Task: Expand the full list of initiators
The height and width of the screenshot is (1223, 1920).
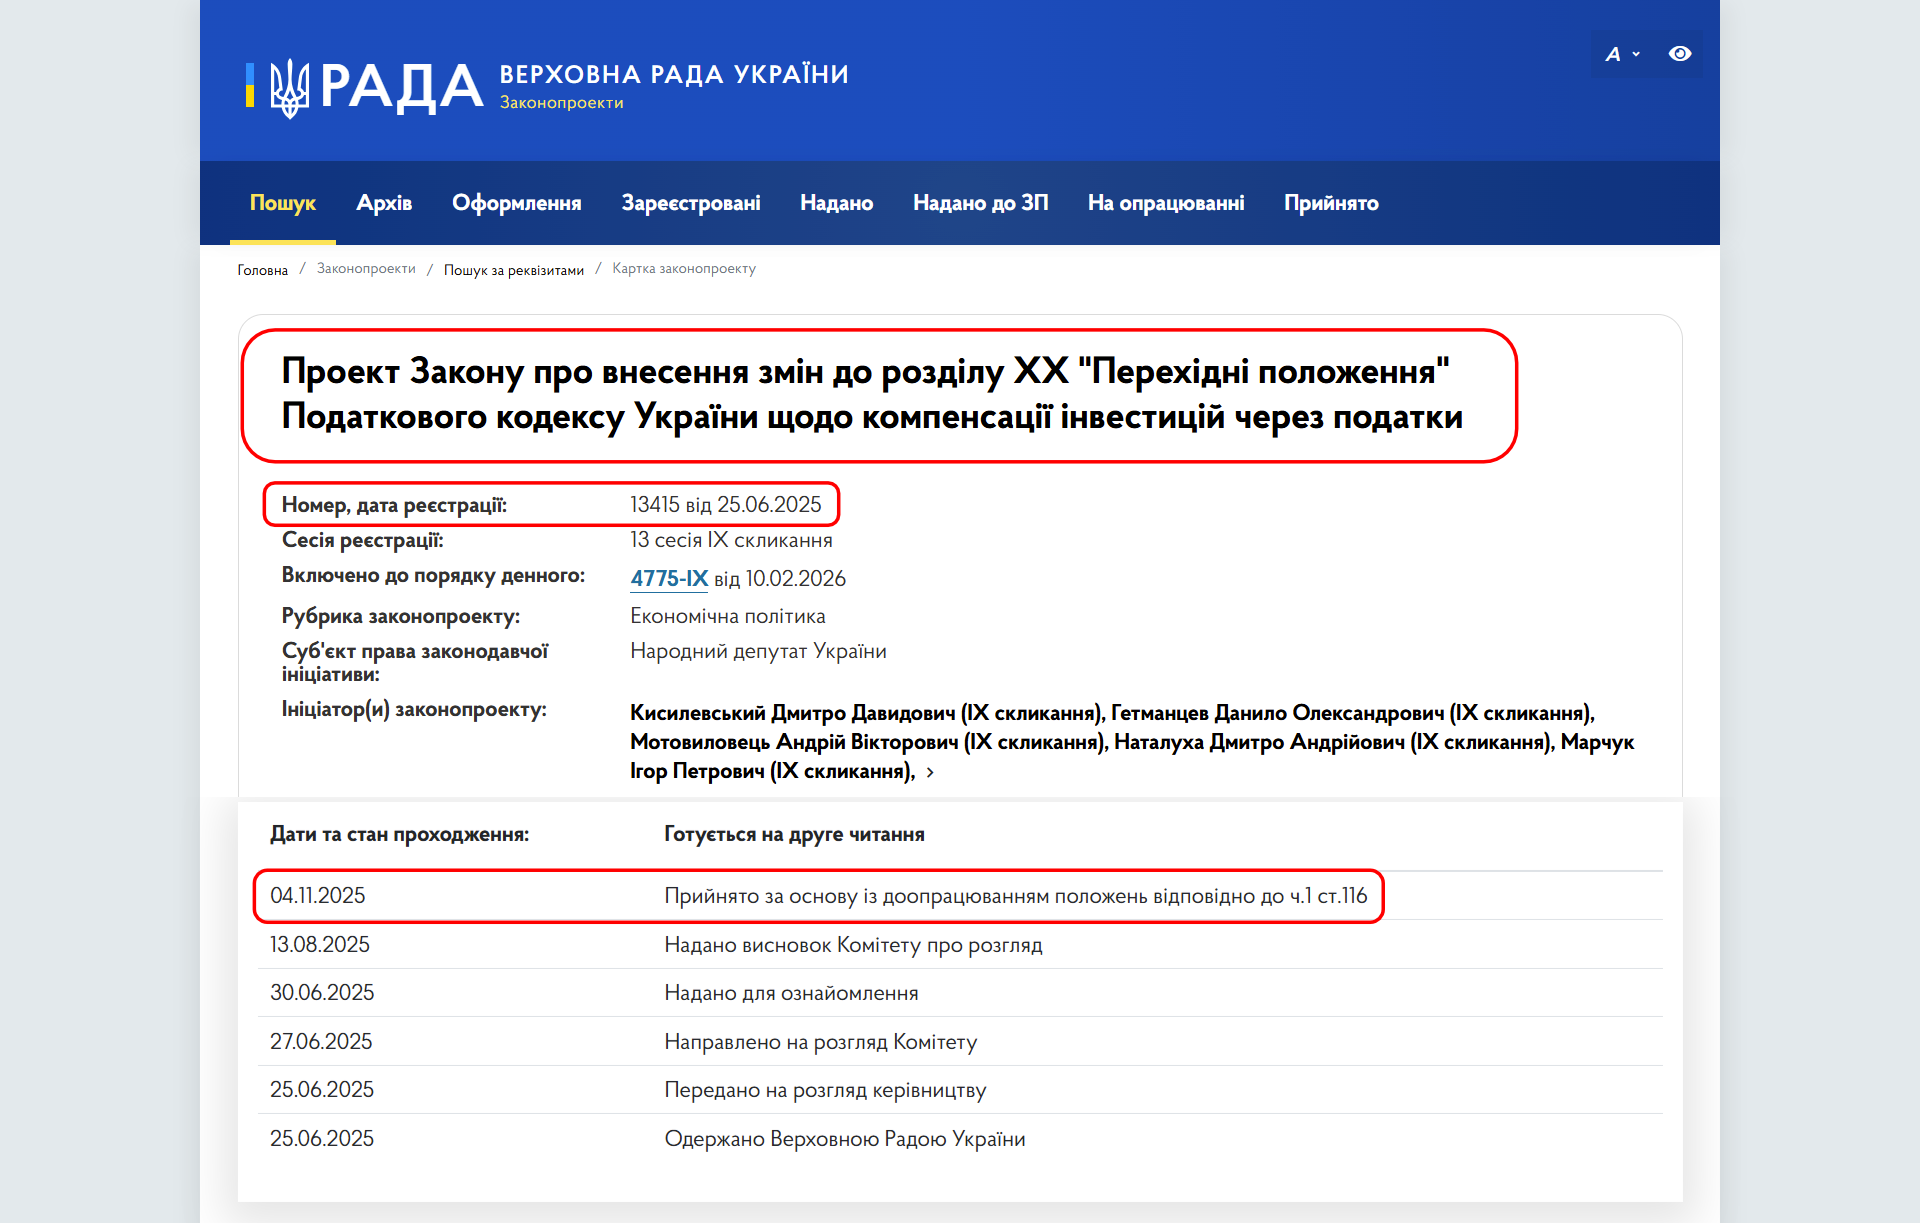Action: coord(930,772)
